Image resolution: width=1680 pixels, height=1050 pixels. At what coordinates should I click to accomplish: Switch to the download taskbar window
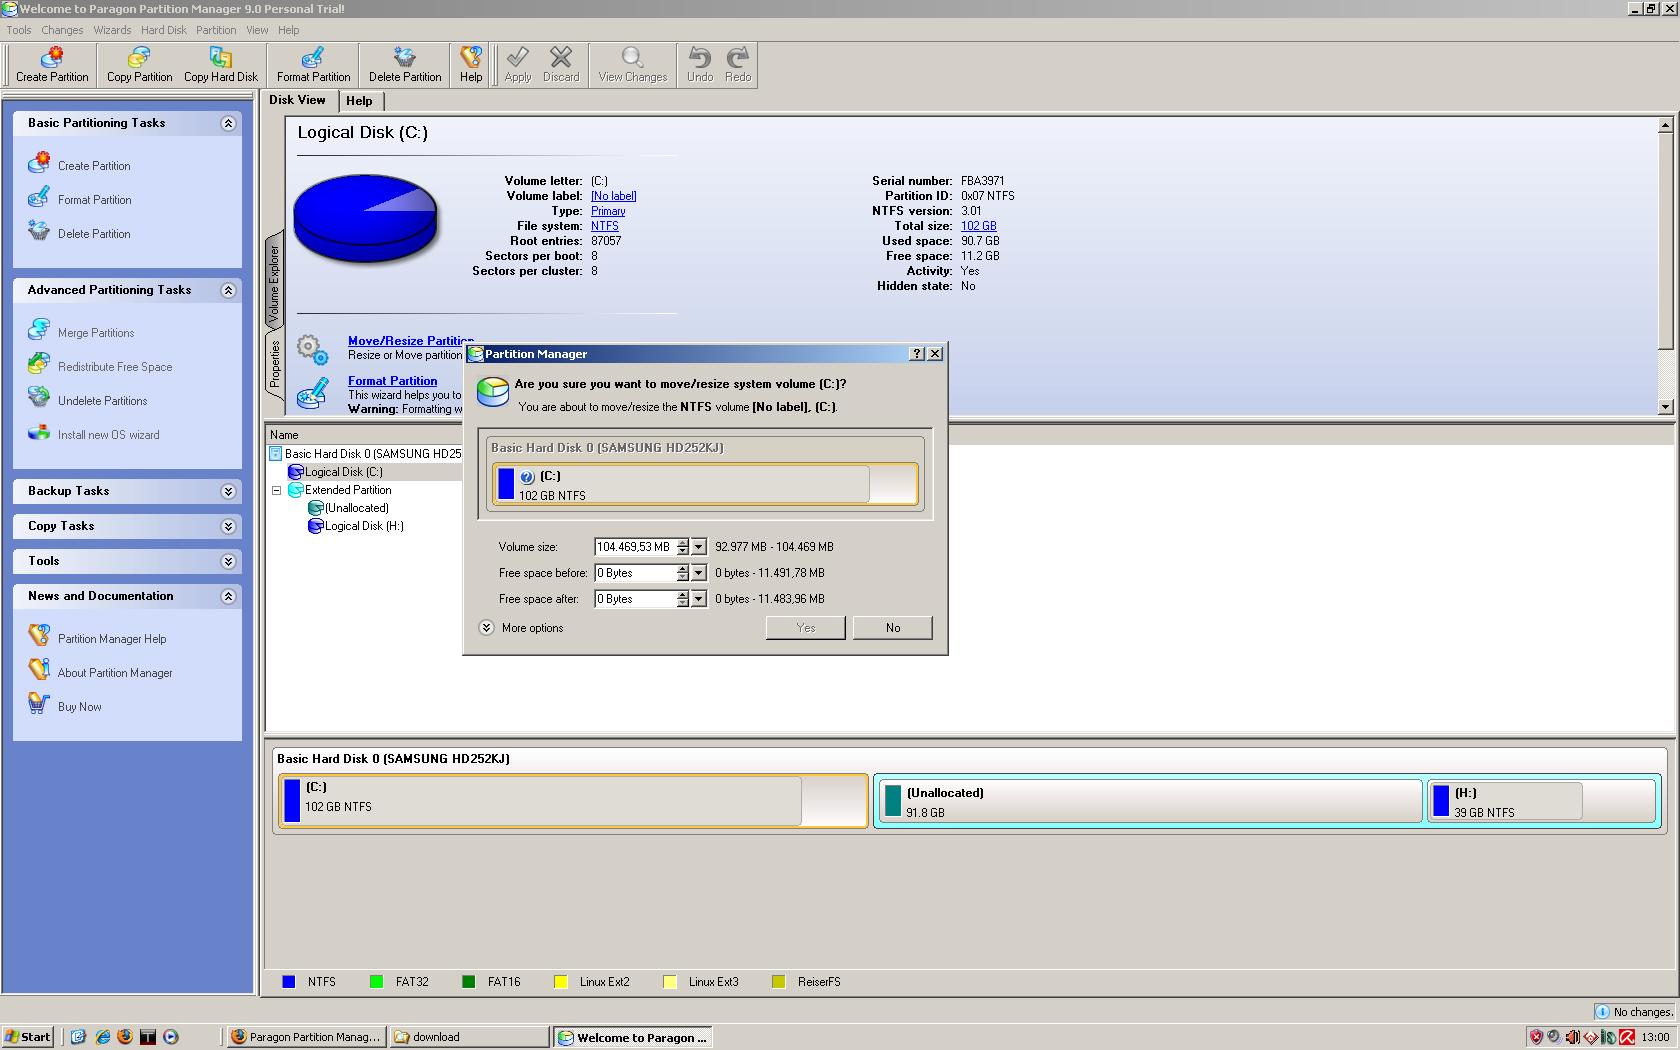[x=470, y=1037]
